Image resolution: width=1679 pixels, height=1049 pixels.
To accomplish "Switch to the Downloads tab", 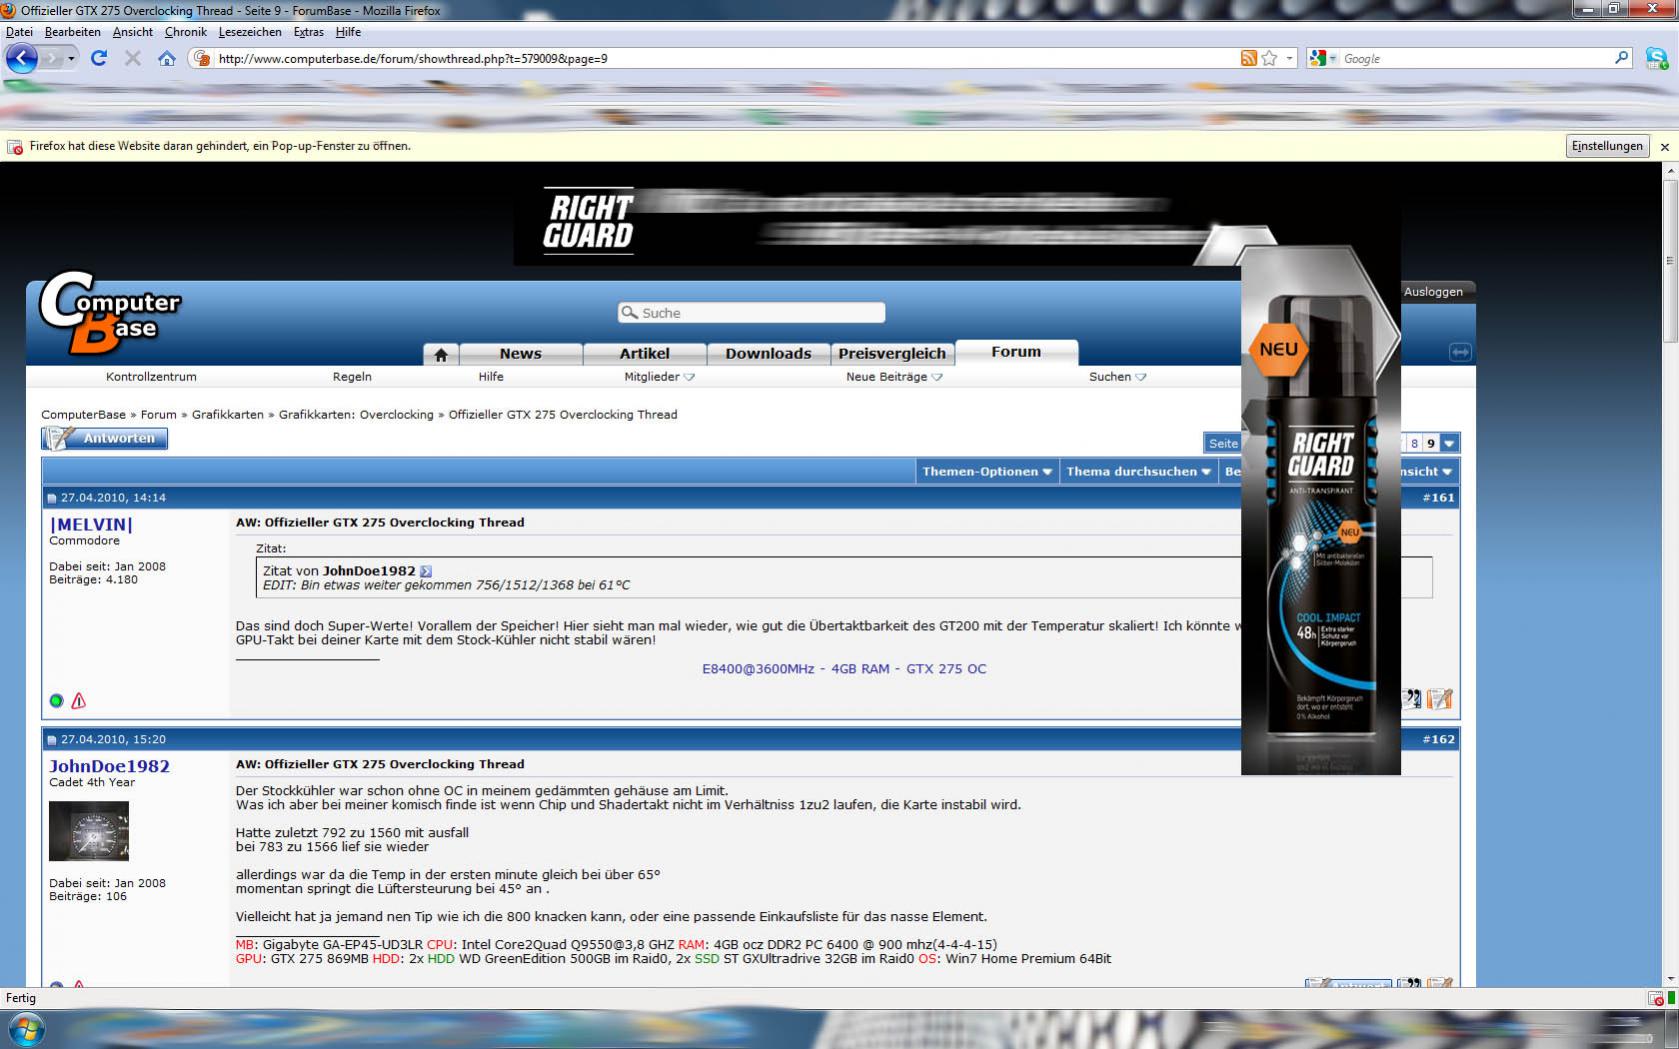I will point(768,354).
